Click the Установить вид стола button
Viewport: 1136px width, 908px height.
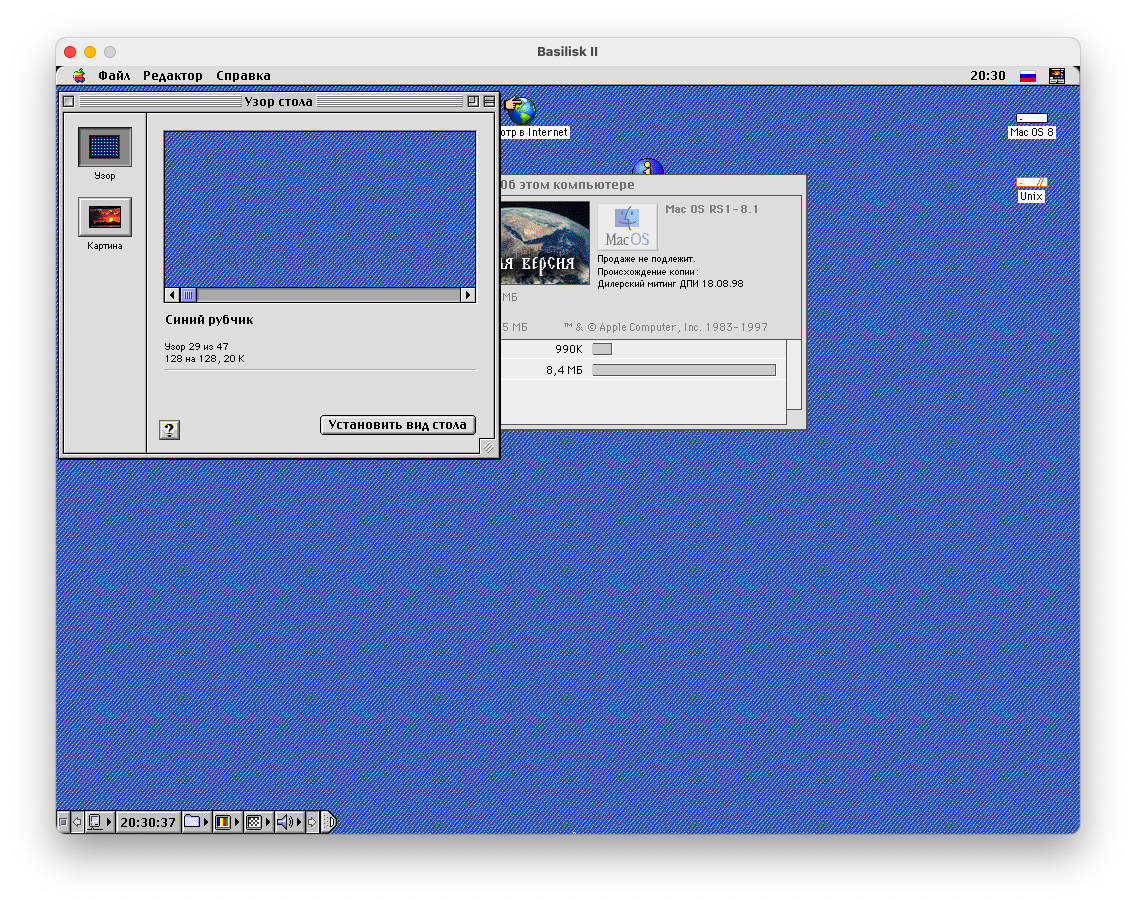pos(397,425)
